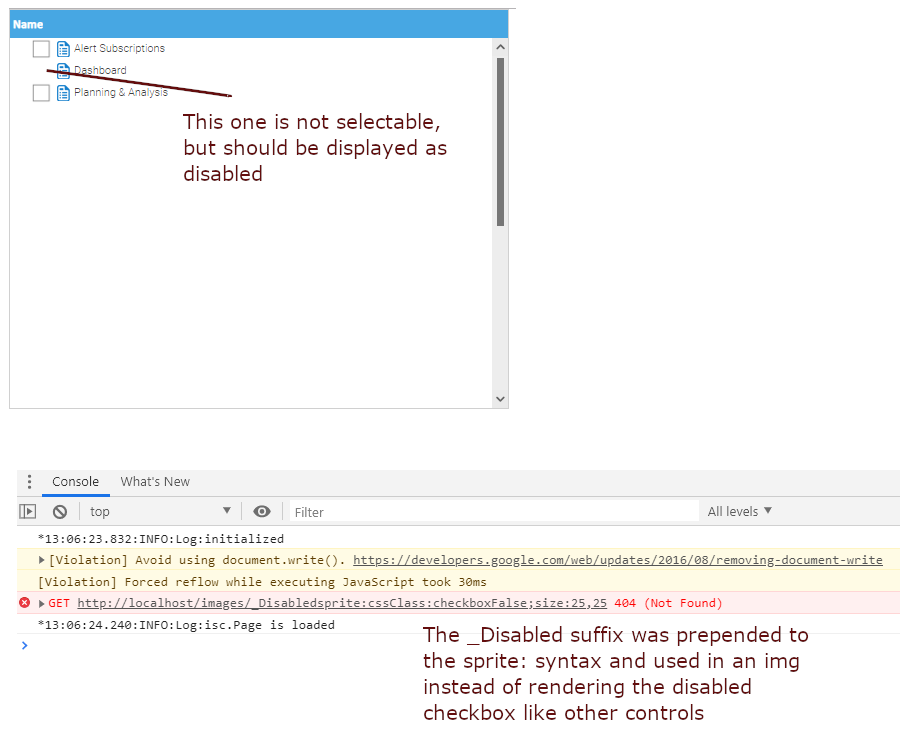Click the Name column header
The width and height of the screenshot is (911, 752).
259,24
